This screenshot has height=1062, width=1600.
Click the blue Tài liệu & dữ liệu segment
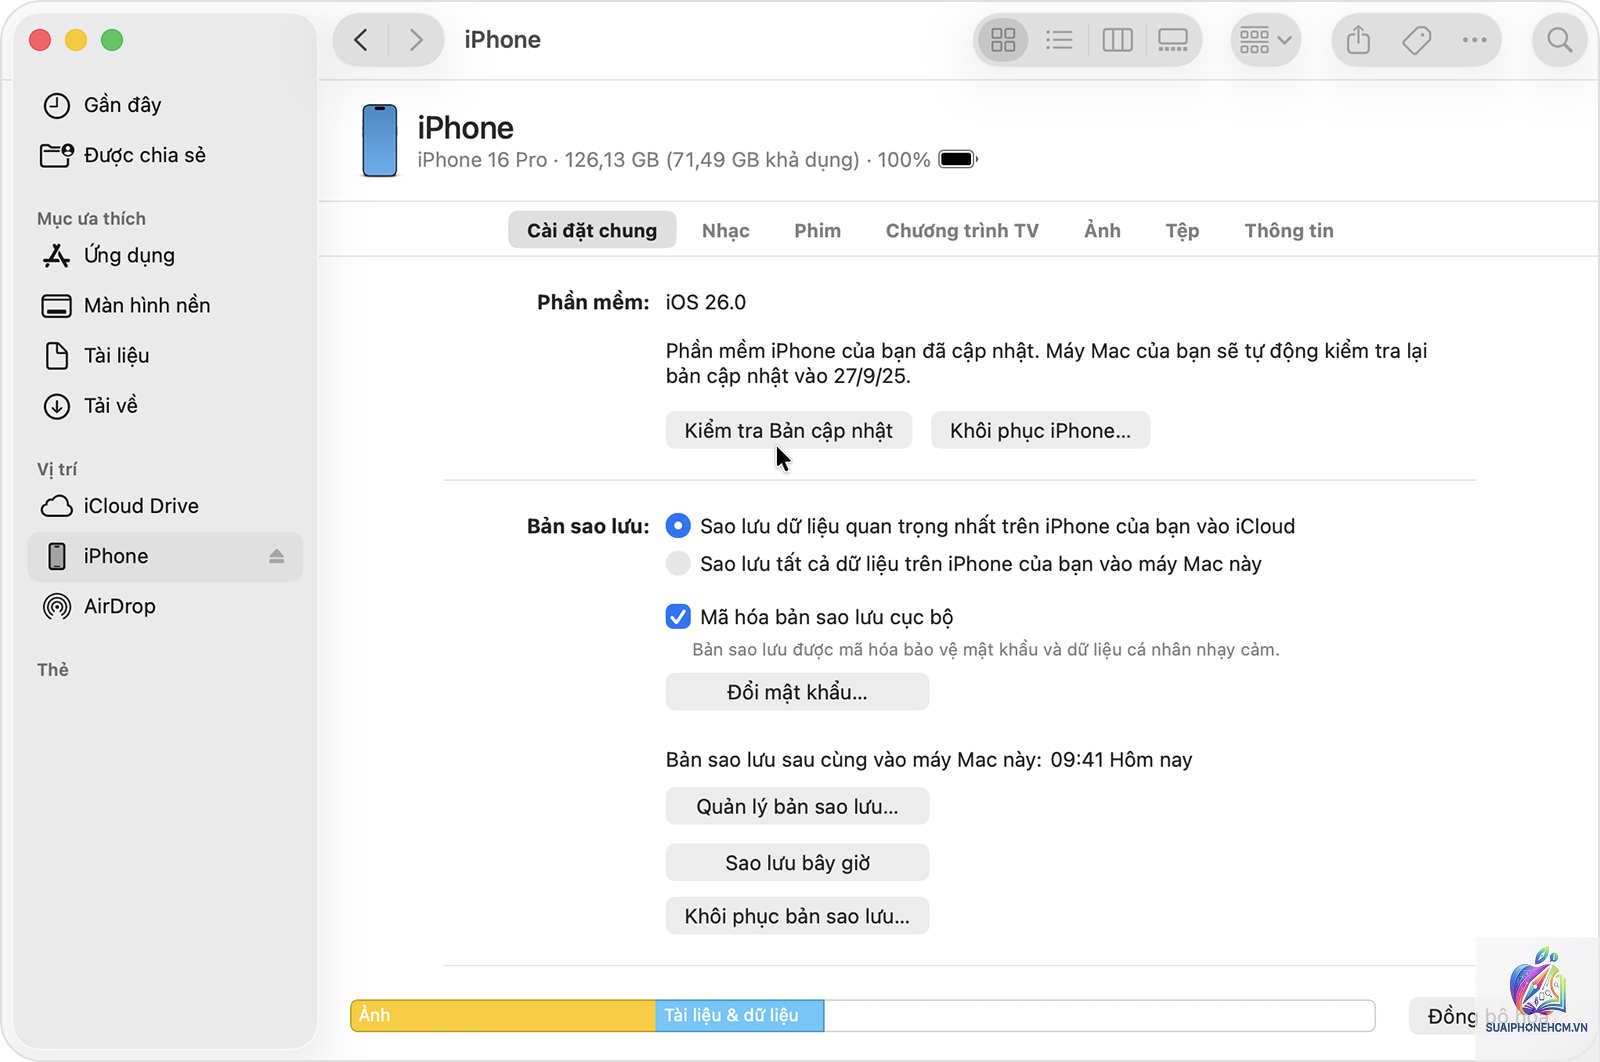point(740,1015)
